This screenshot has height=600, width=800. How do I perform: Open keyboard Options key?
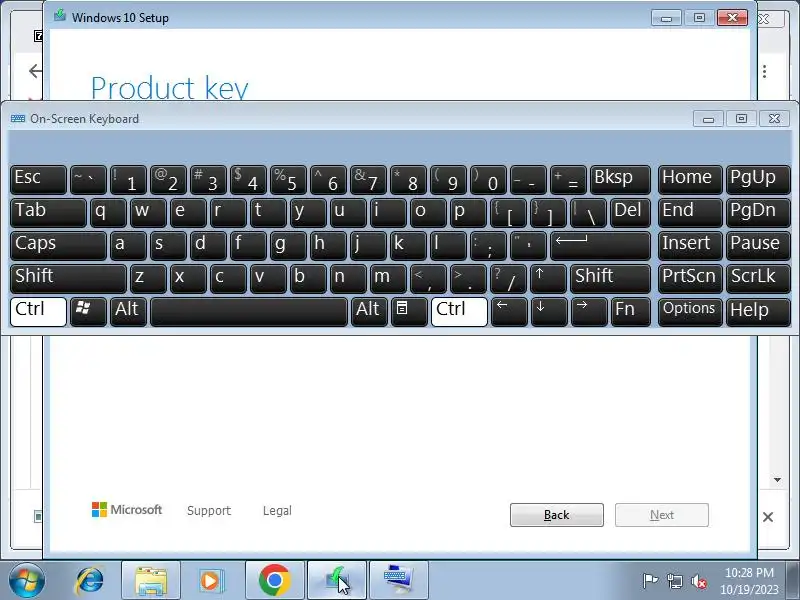coord(690,312)
